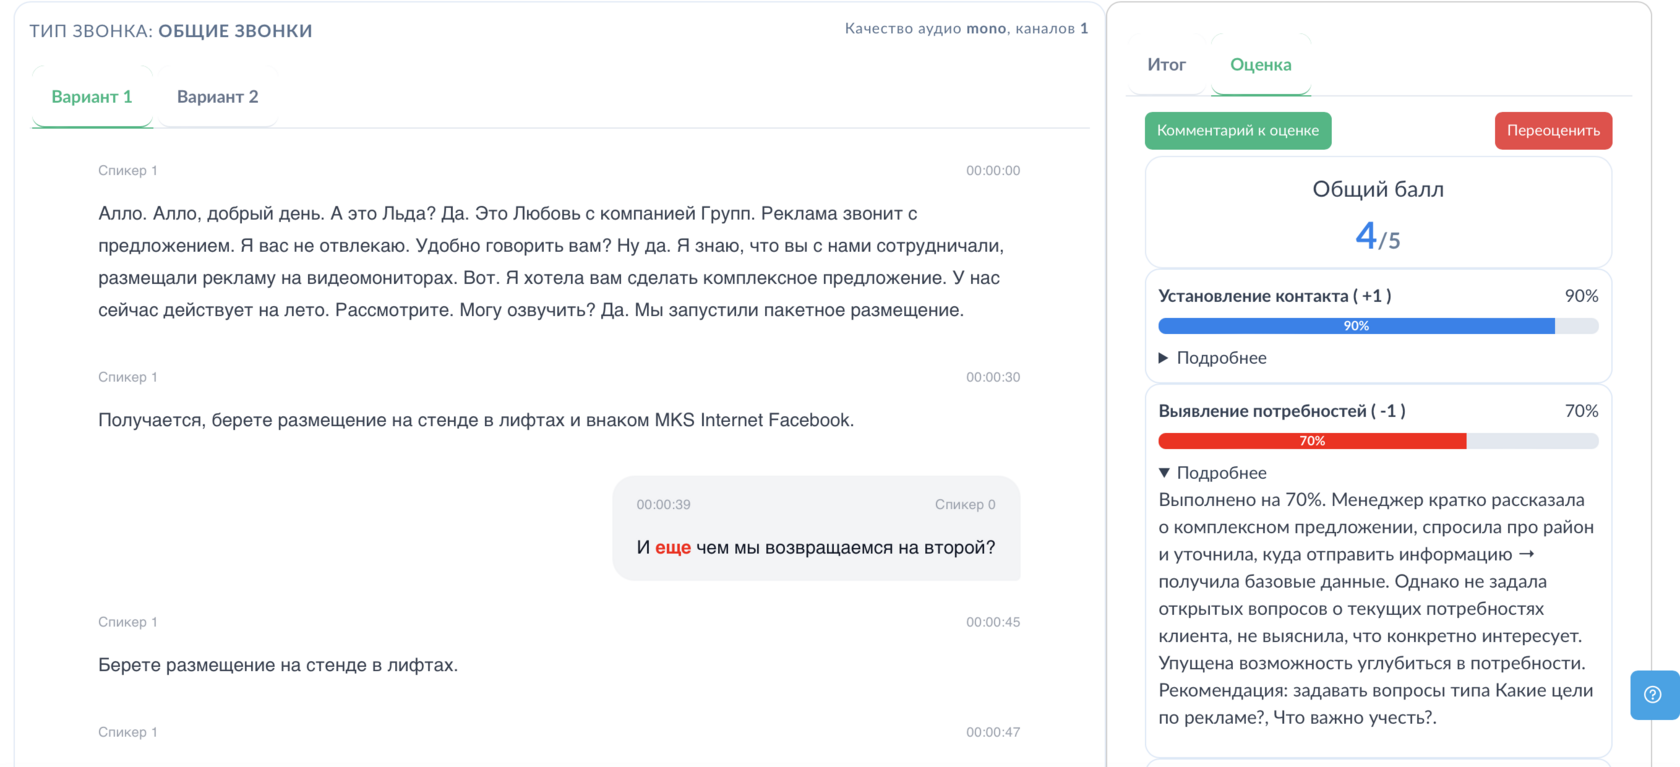
Task: Click message starting Алло. Алло, добрый день
Action: 551,262
